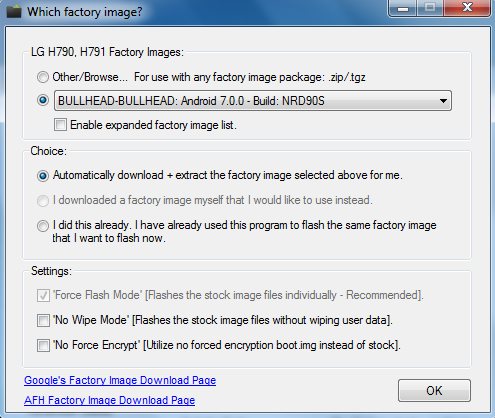Click the toolkit app icon in title bar
Viewport: 495px width, 418px height.
click(14, 11)
